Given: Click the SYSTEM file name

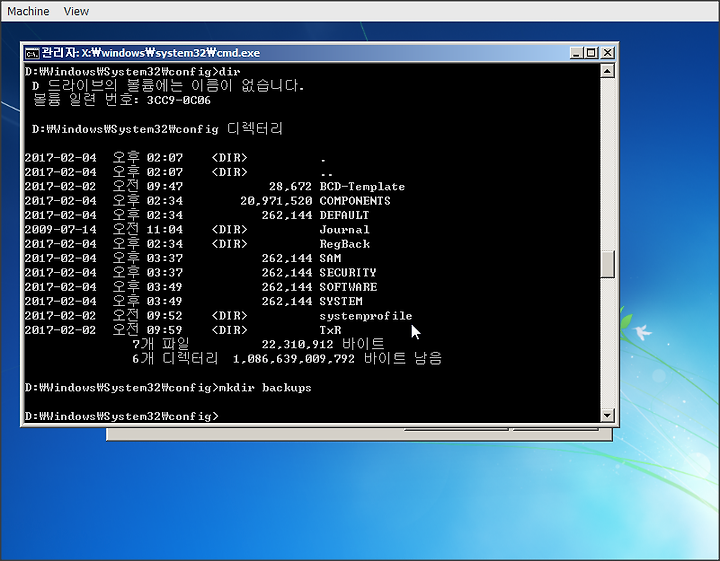Looking at the screenshot, I should pyautogui.click(x=341, y=301).
